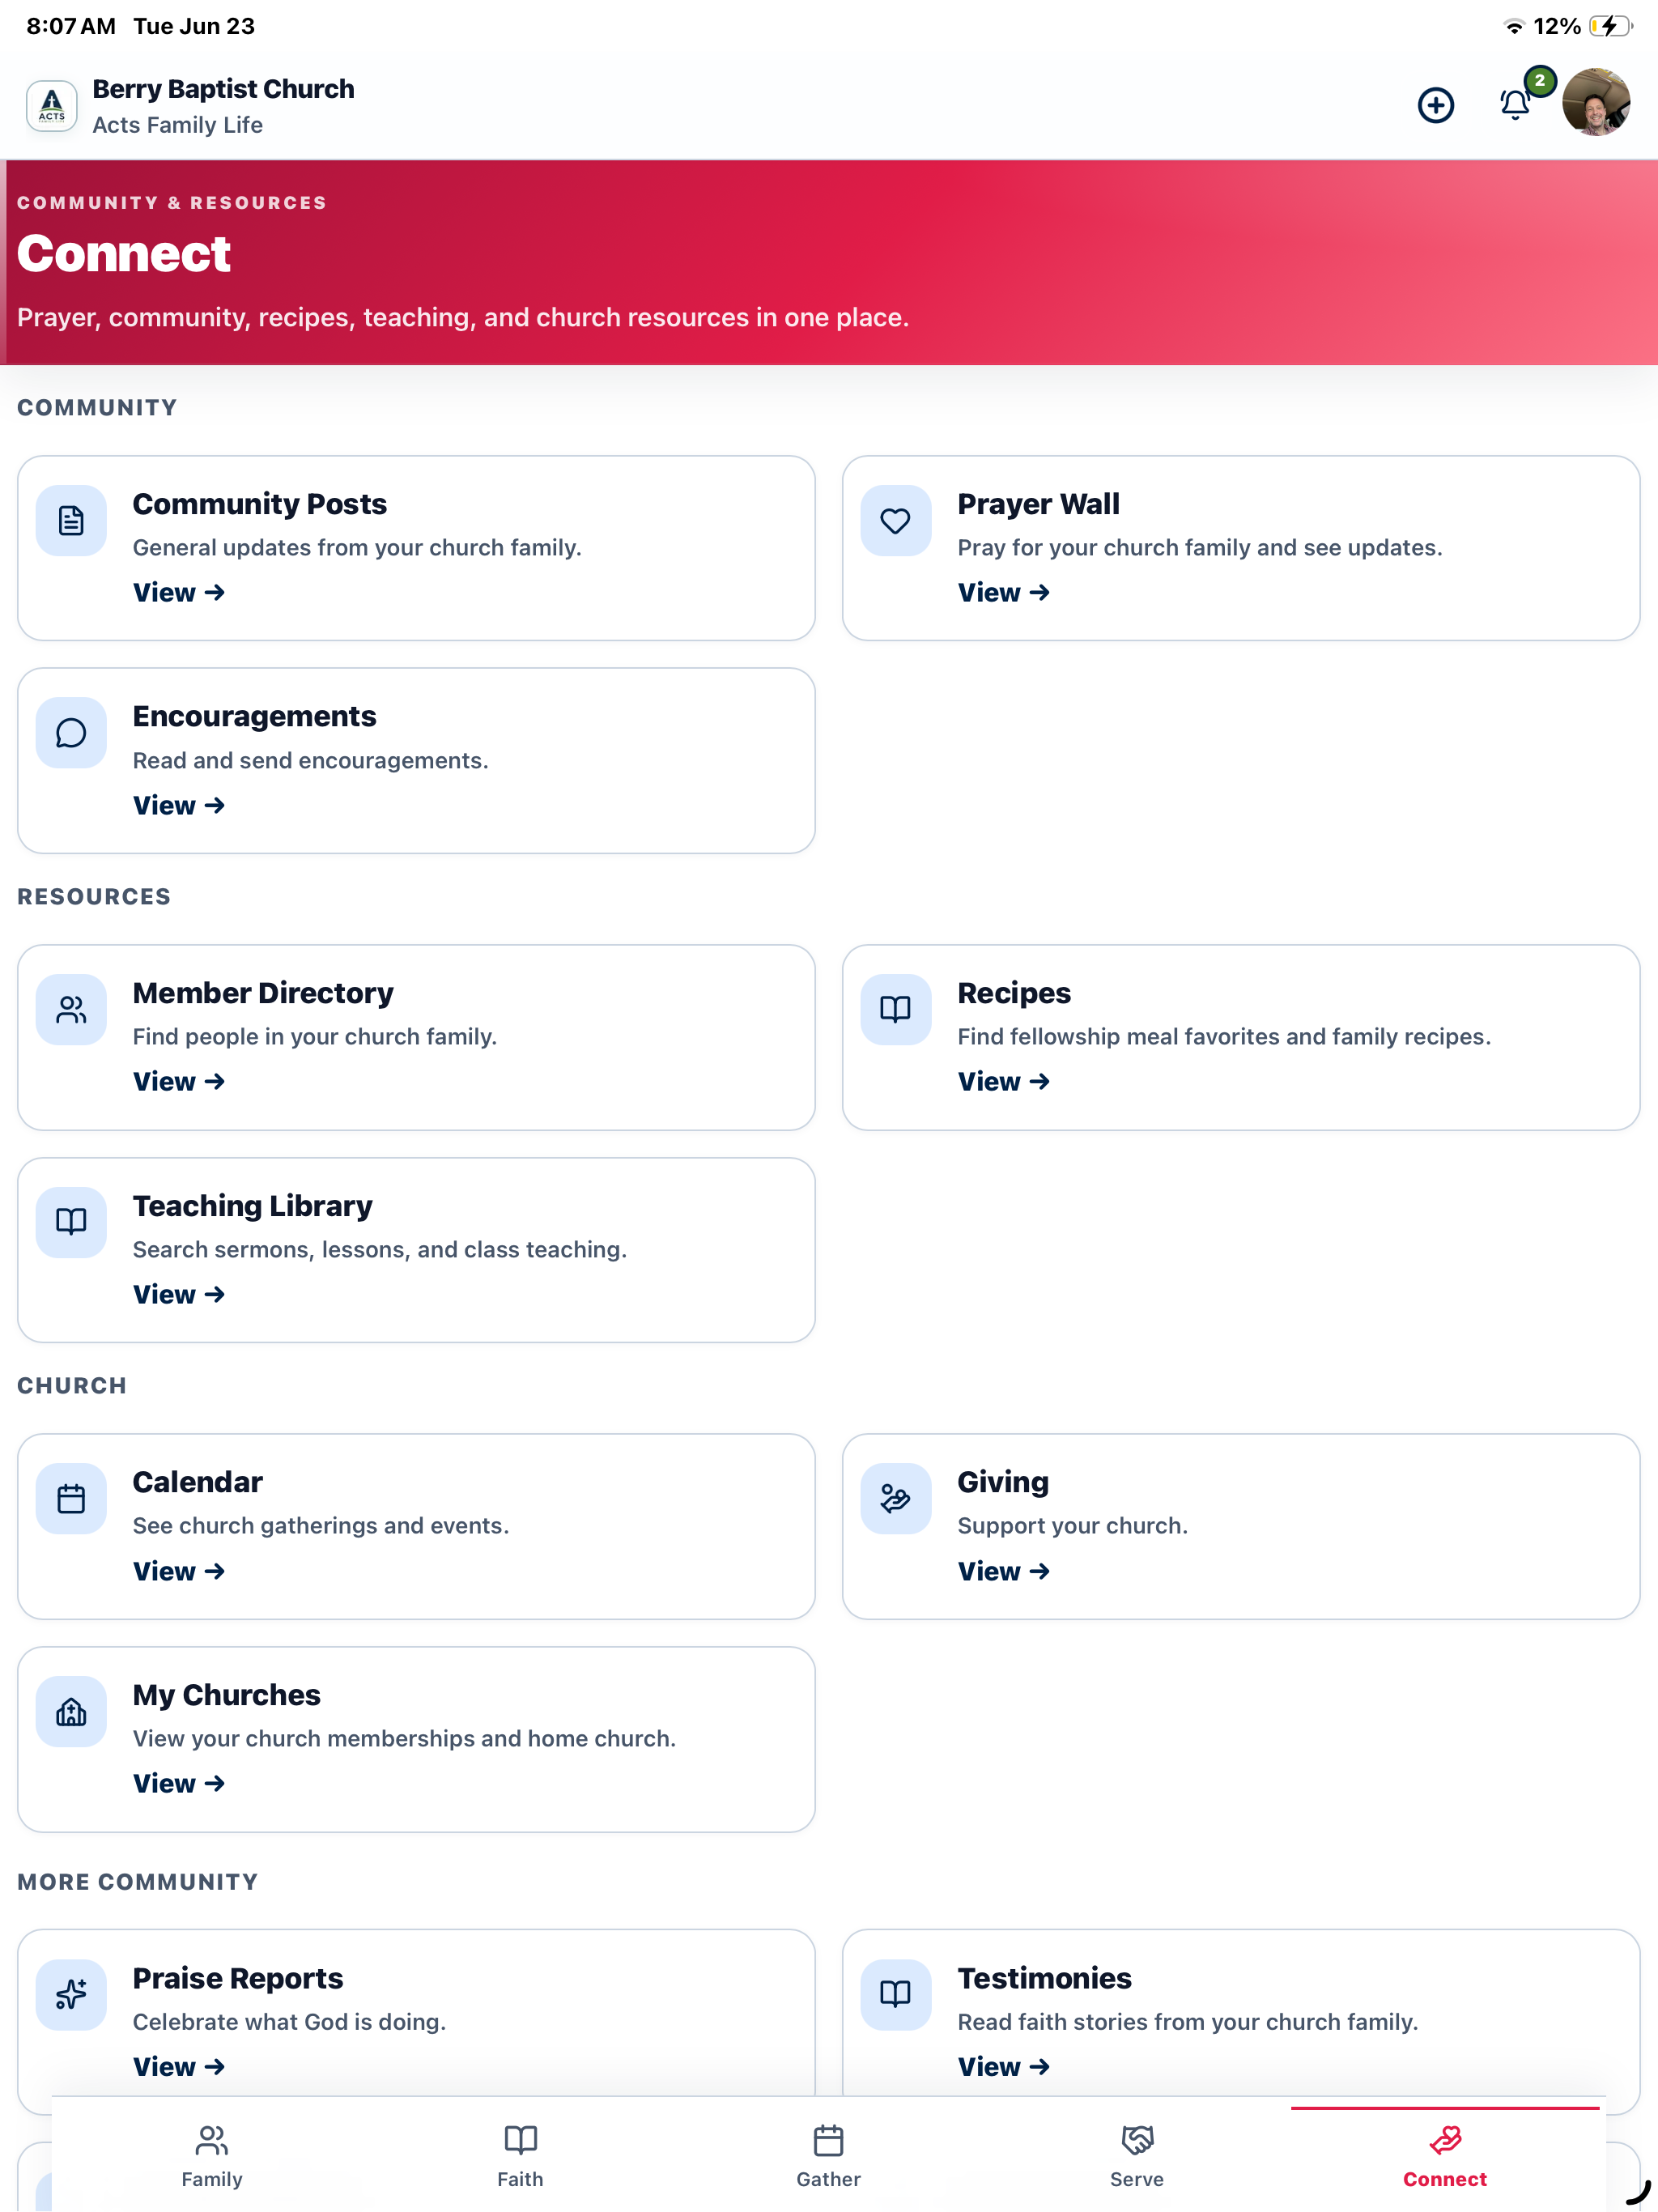View the church Calendar
The image size is (1658, 2212).
(x=179, y=1571)
